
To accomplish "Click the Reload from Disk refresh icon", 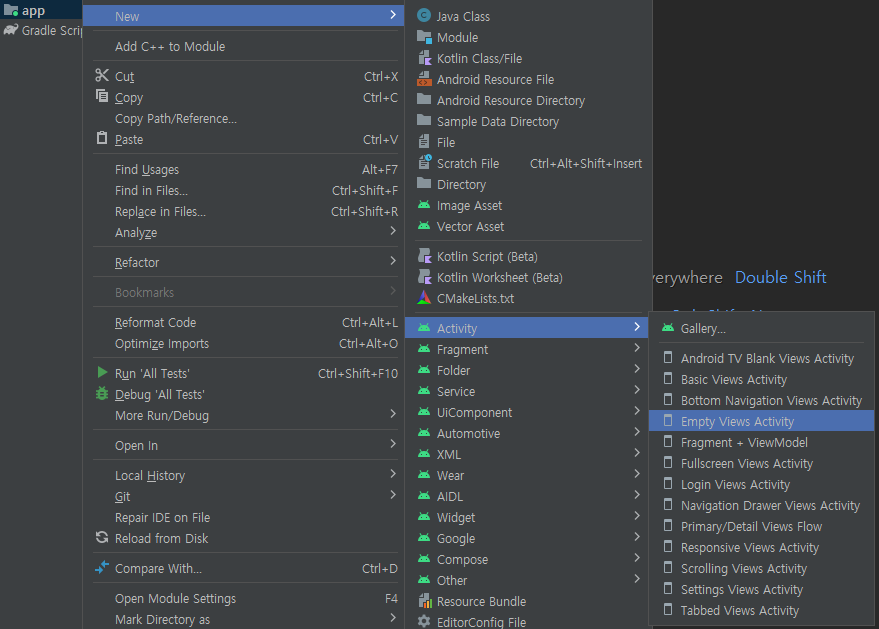I will 102,538.
